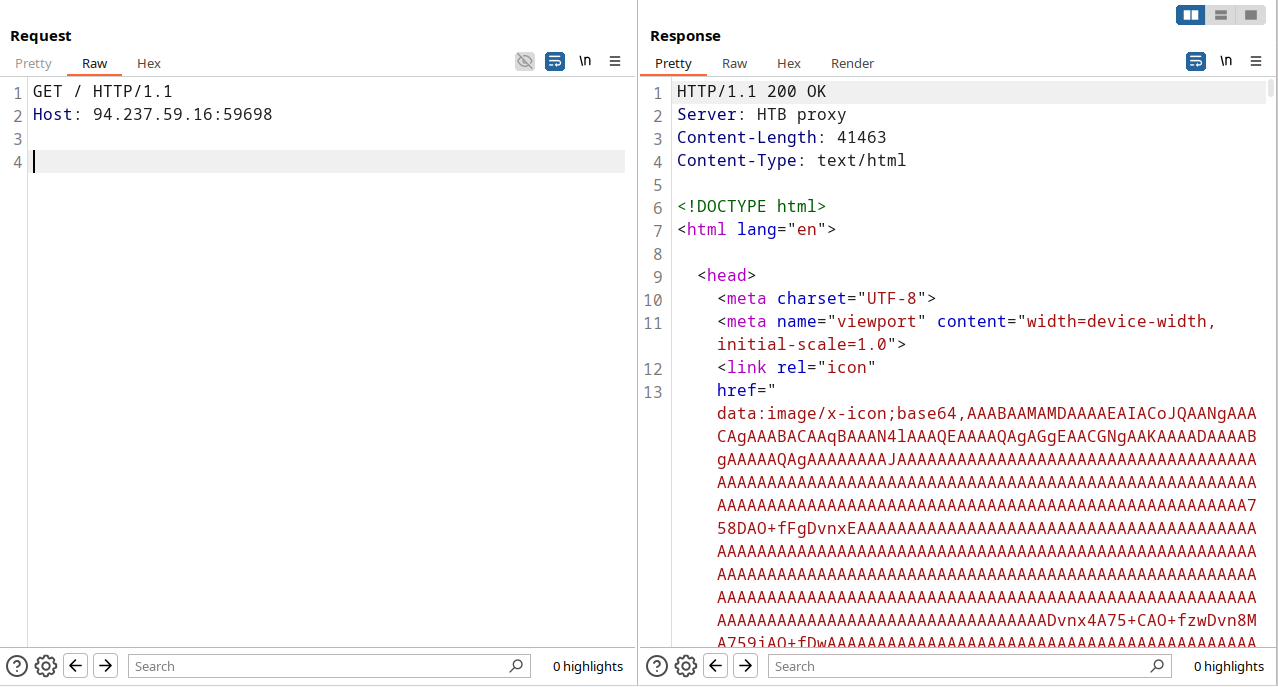Viewport: 1278px width, 687px height.
Task: Open the Response Render tab
Action: pos(853,63)
